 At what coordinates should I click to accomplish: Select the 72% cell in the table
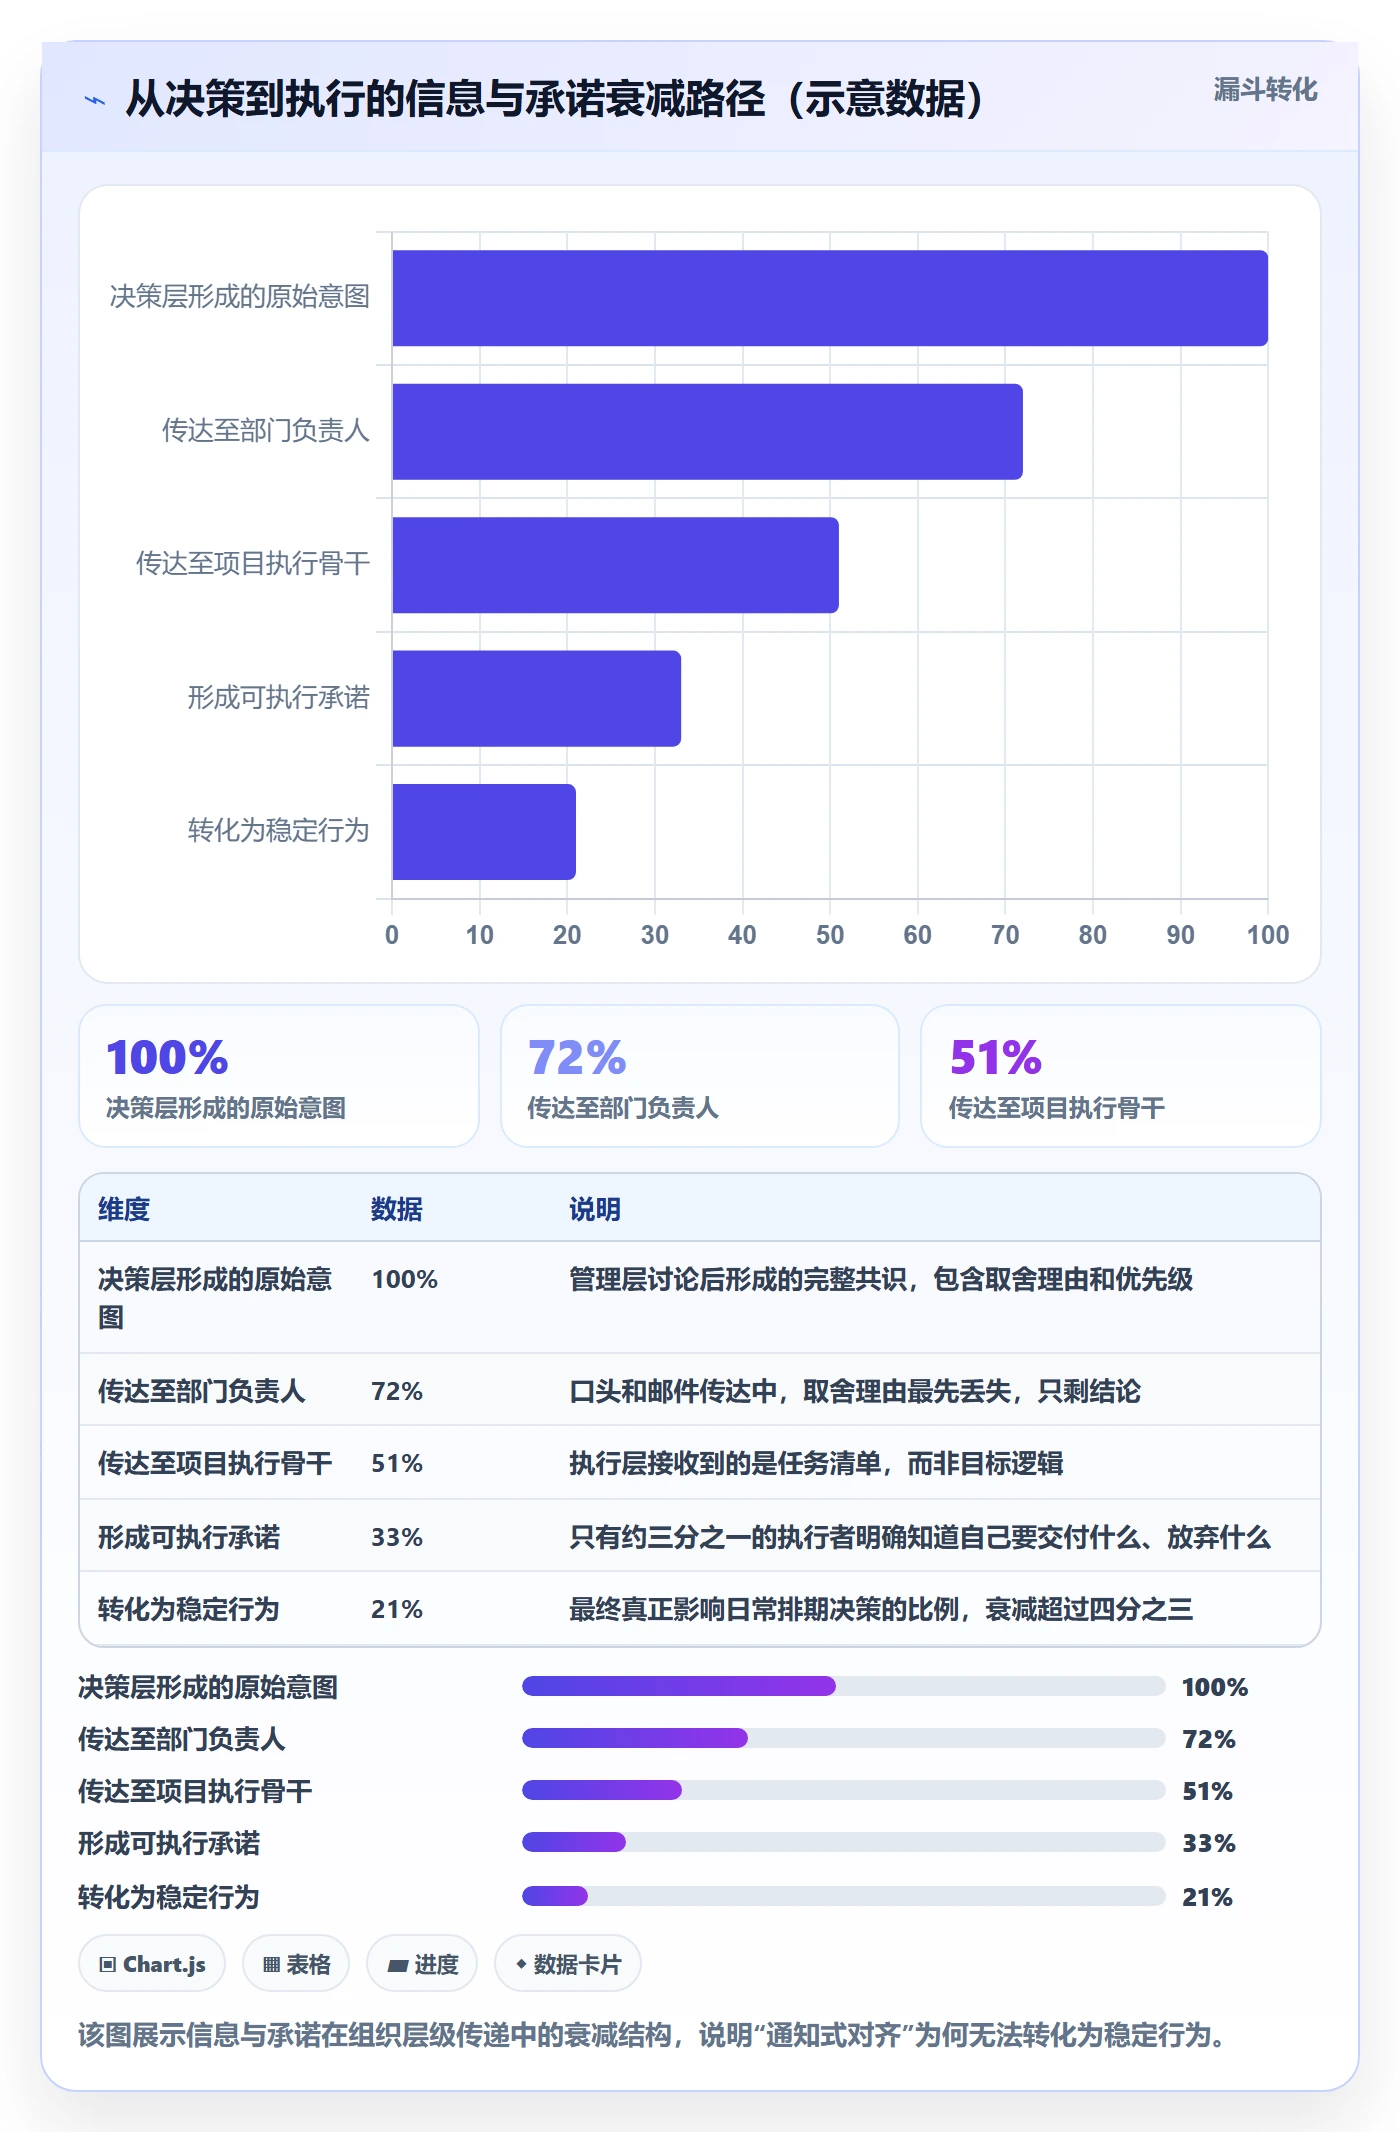pyautogui.click(x=397, y=1391)
